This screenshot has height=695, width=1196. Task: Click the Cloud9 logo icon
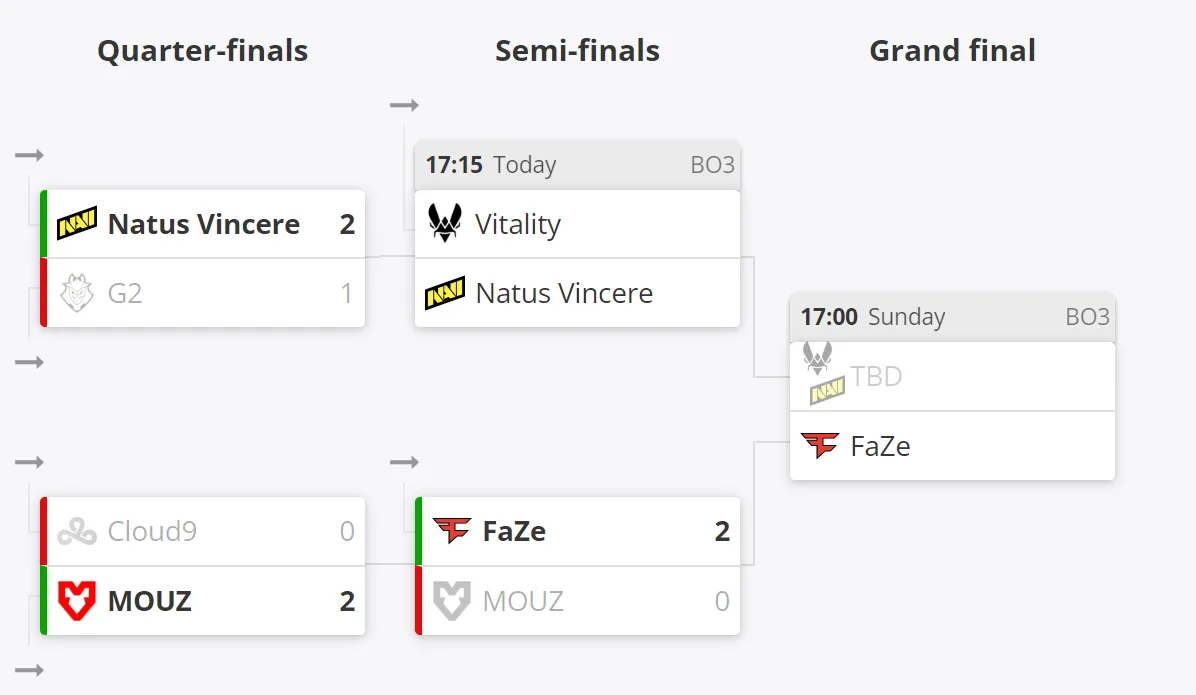pos(77,532)
